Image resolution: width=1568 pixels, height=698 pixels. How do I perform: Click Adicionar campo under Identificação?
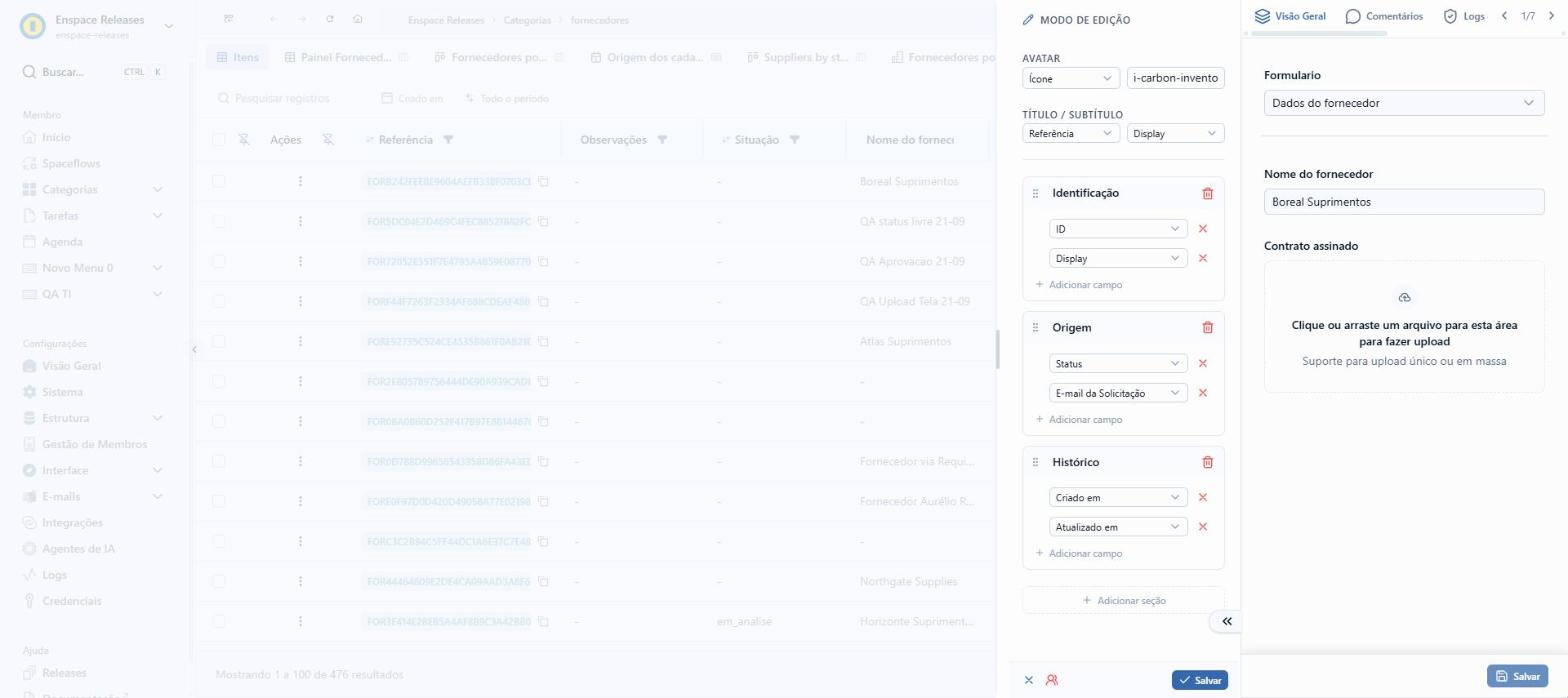(1079, 285)
